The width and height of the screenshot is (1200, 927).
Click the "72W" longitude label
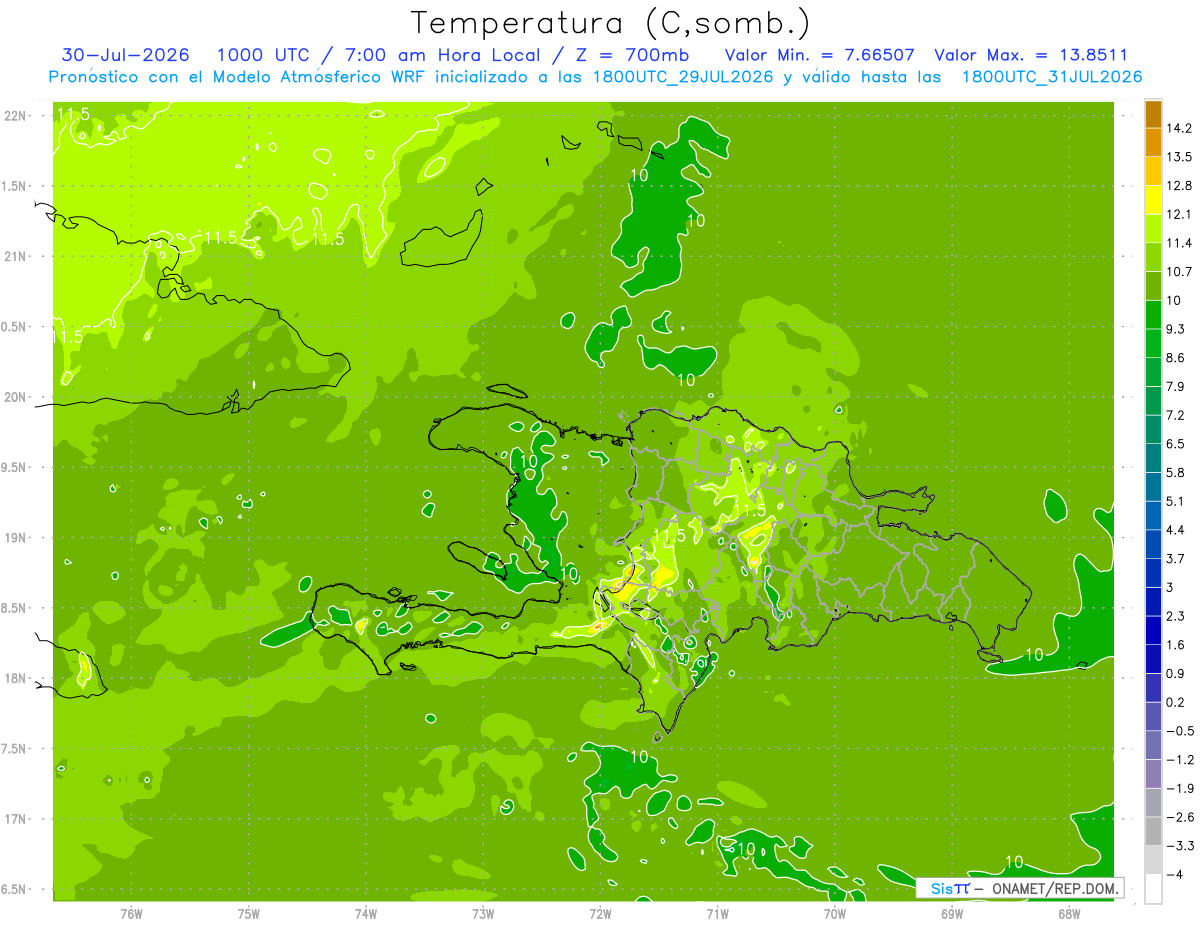click(600, 913)
